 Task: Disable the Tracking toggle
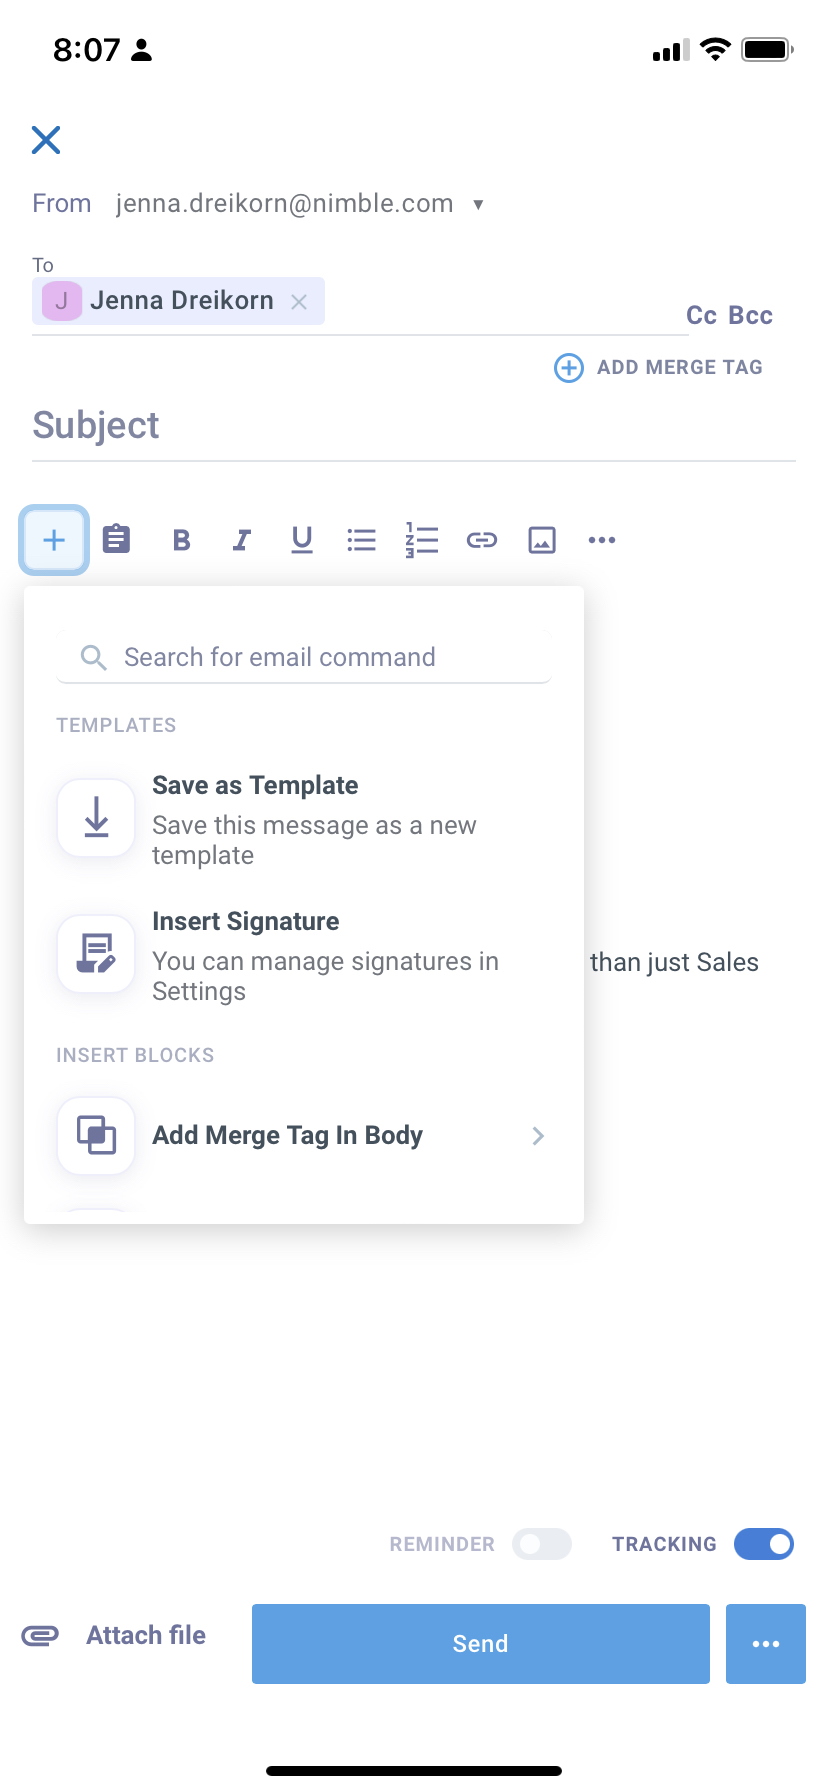click(x=764, y=1544)
